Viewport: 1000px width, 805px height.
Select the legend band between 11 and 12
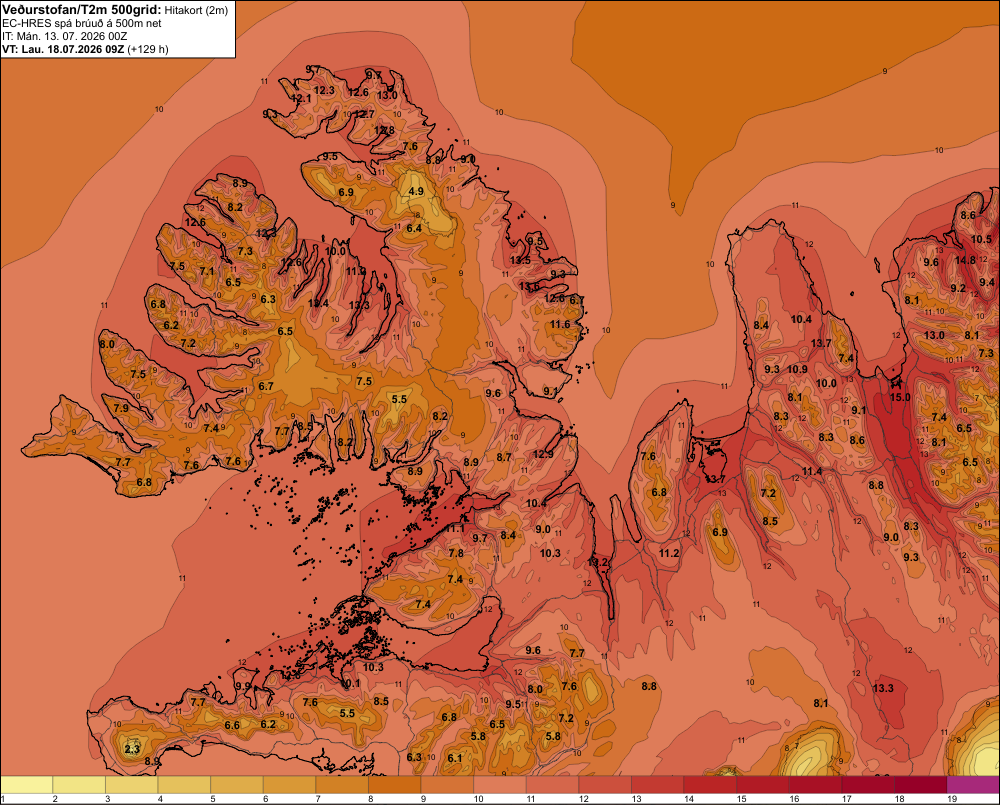[552, 784]
